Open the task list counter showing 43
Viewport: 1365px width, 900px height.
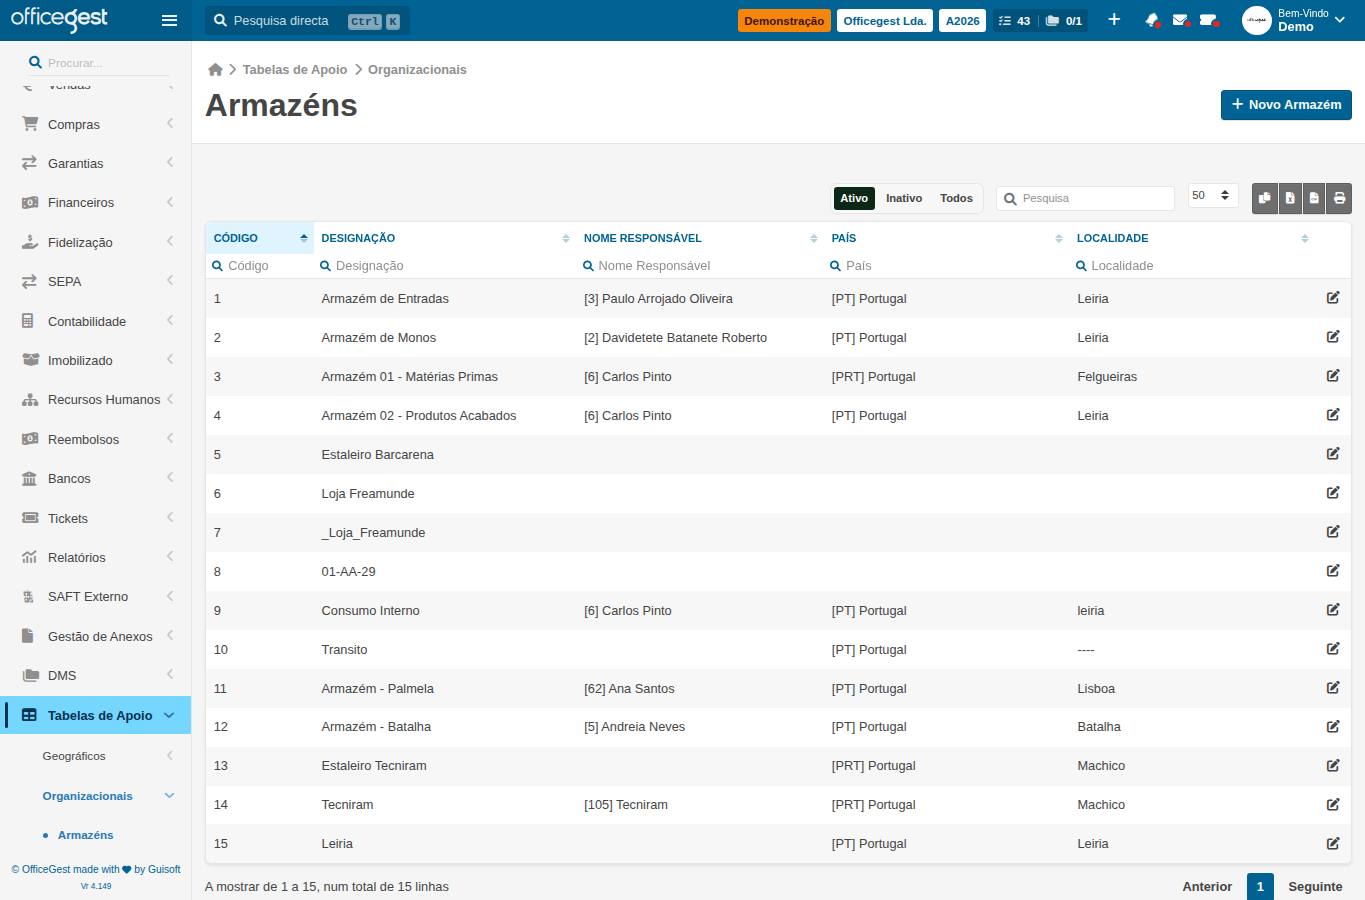point(1014,21)
